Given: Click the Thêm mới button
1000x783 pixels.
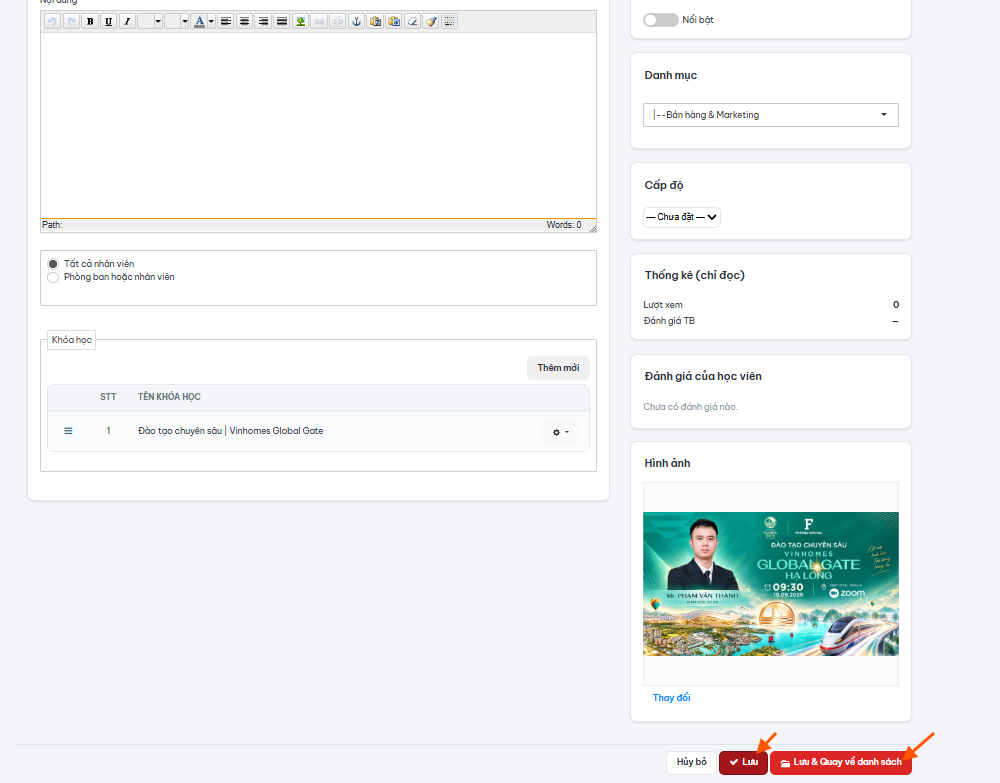Looking at the screenshot, I should click(558, 368).
